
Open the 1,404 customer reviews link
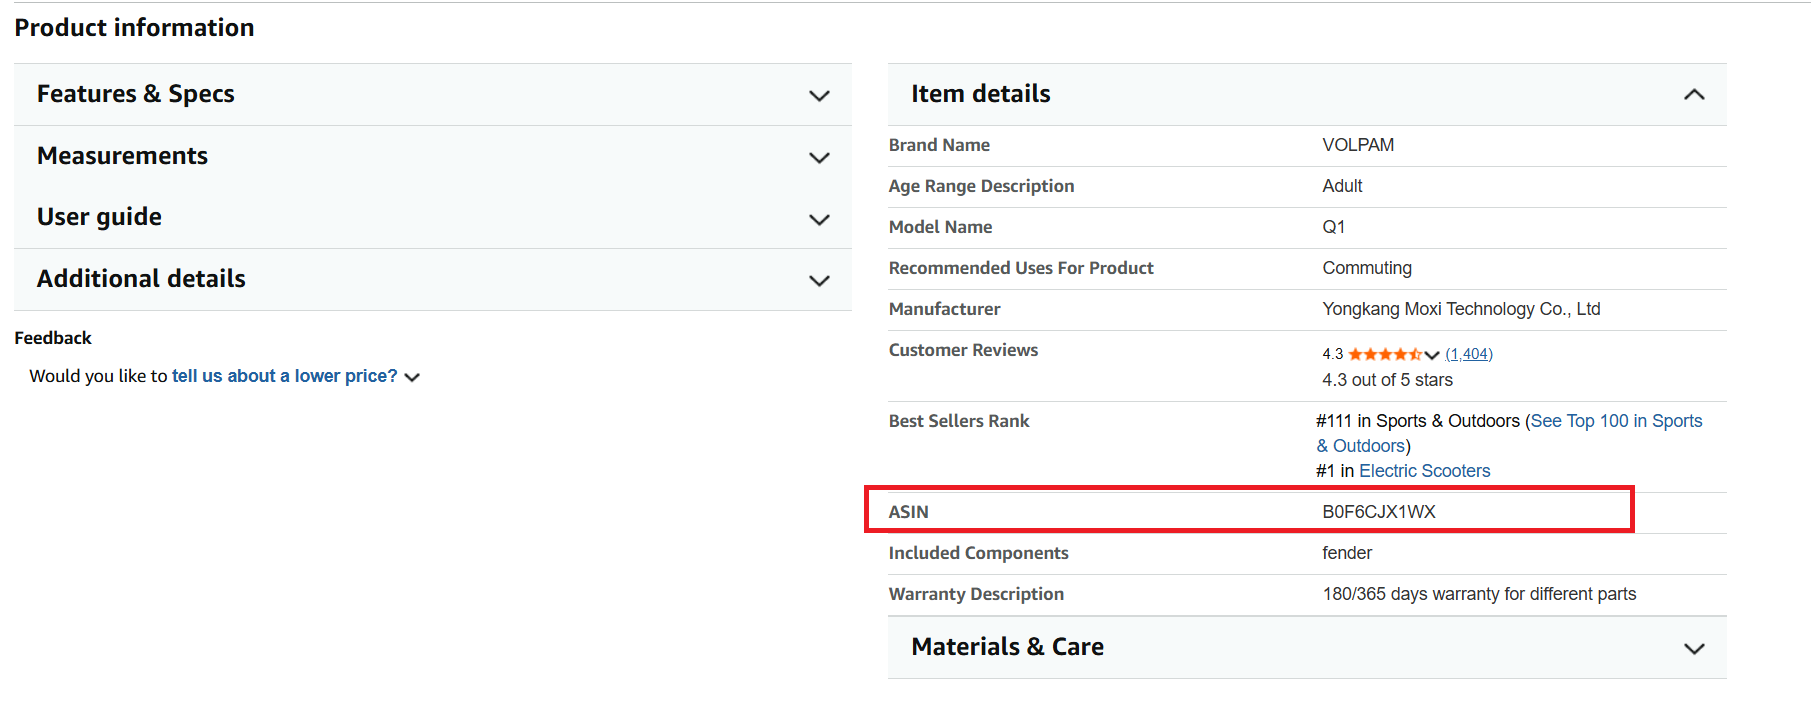tap(1468, 354)
